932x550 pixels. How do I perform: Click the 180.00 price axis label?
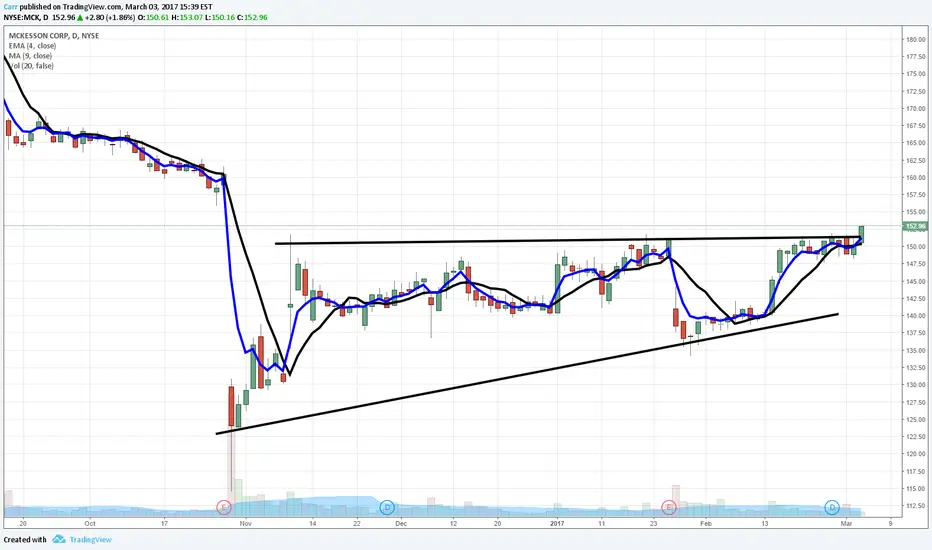[915, 40]
